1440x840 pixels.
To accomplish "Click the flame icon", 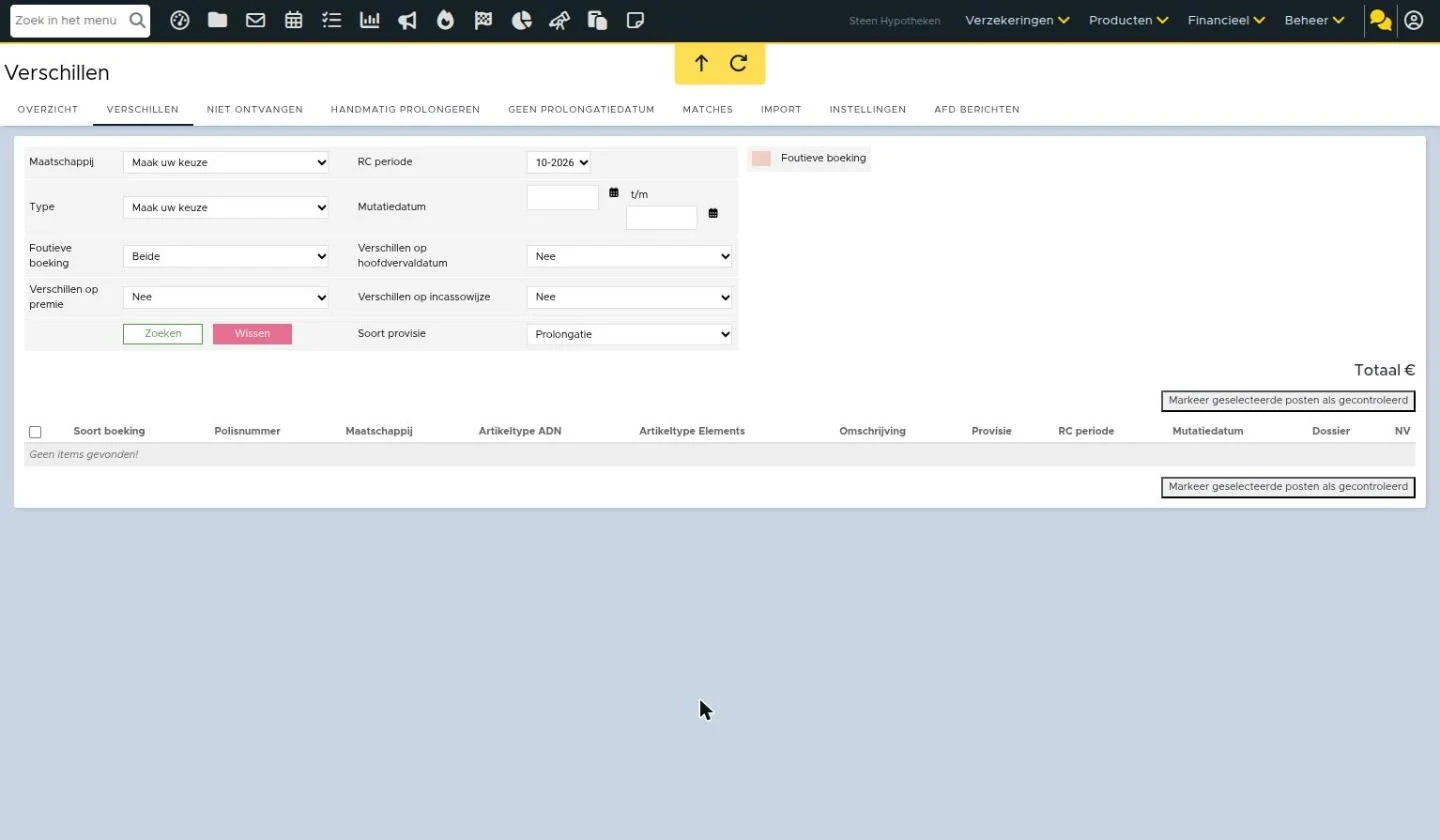I will click(x=445, y=20).
